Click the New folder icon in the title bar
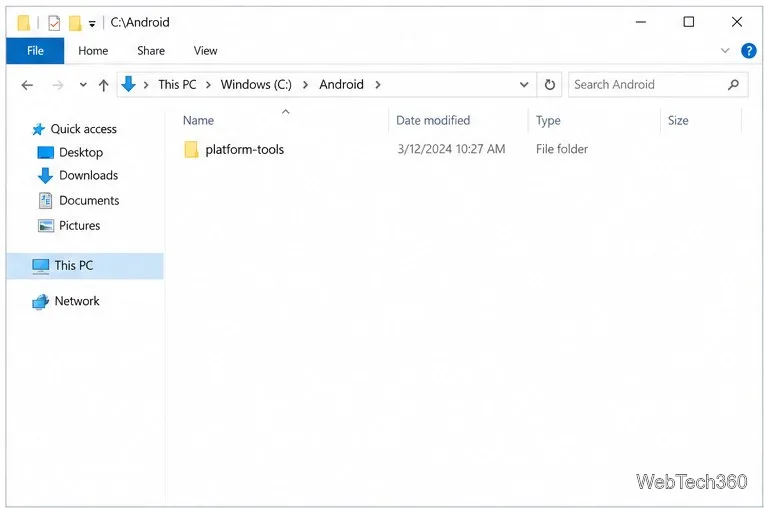Image resolution: width=764 pixels, height=508 pixels. pos(75,22)
